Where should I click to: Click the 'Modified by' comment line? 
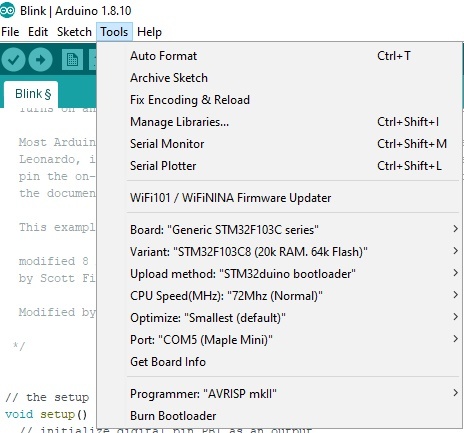click(57, 312)
